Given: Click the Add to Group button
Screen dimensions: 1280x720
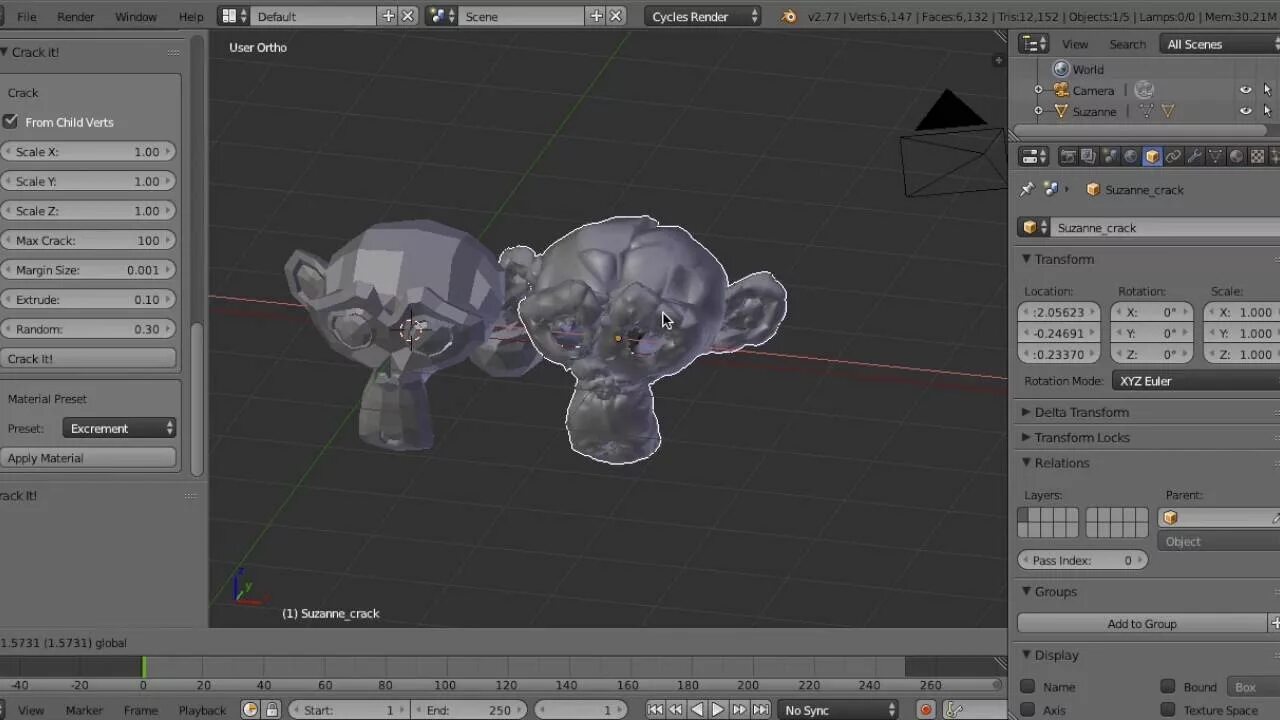Looking at the screenshot, I should (1142, 623).
